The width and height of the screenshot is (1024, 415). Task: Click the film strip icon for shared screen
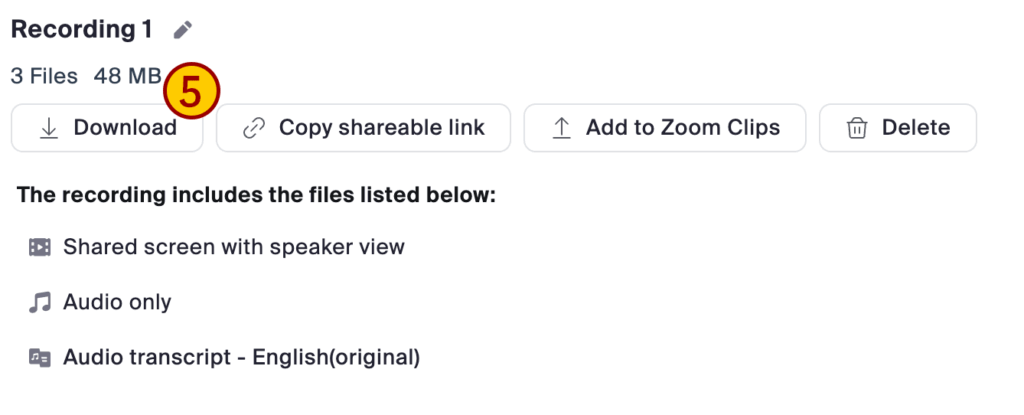tap(40, 247)
